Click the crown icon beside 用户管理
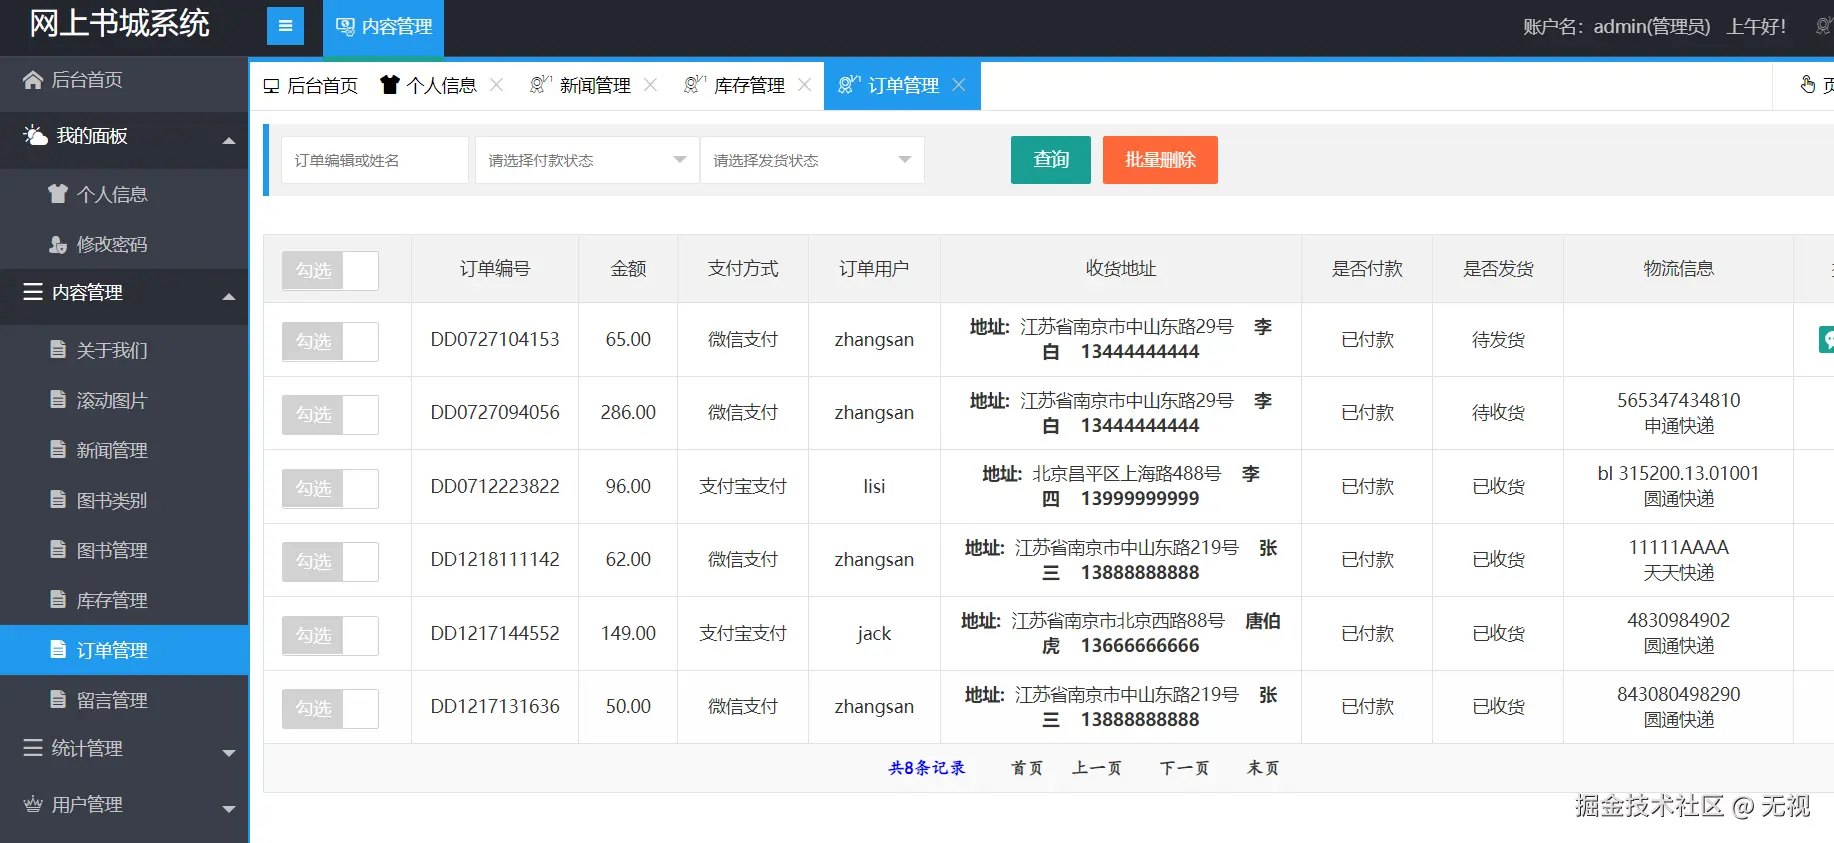Image resolution: width=1834 pixels, height=843 pixels. (x=33, y=804)
